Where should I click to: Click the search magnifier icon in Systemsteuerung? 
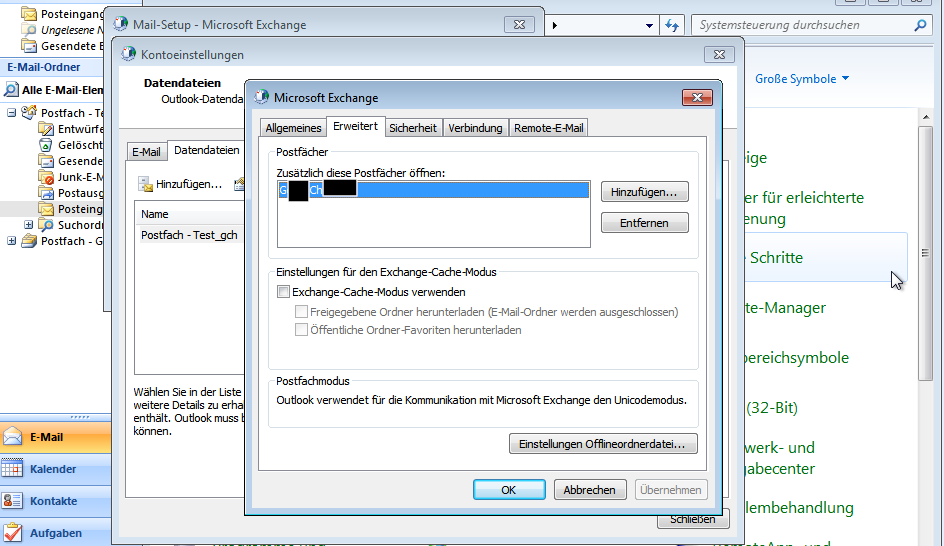point(920,25)
